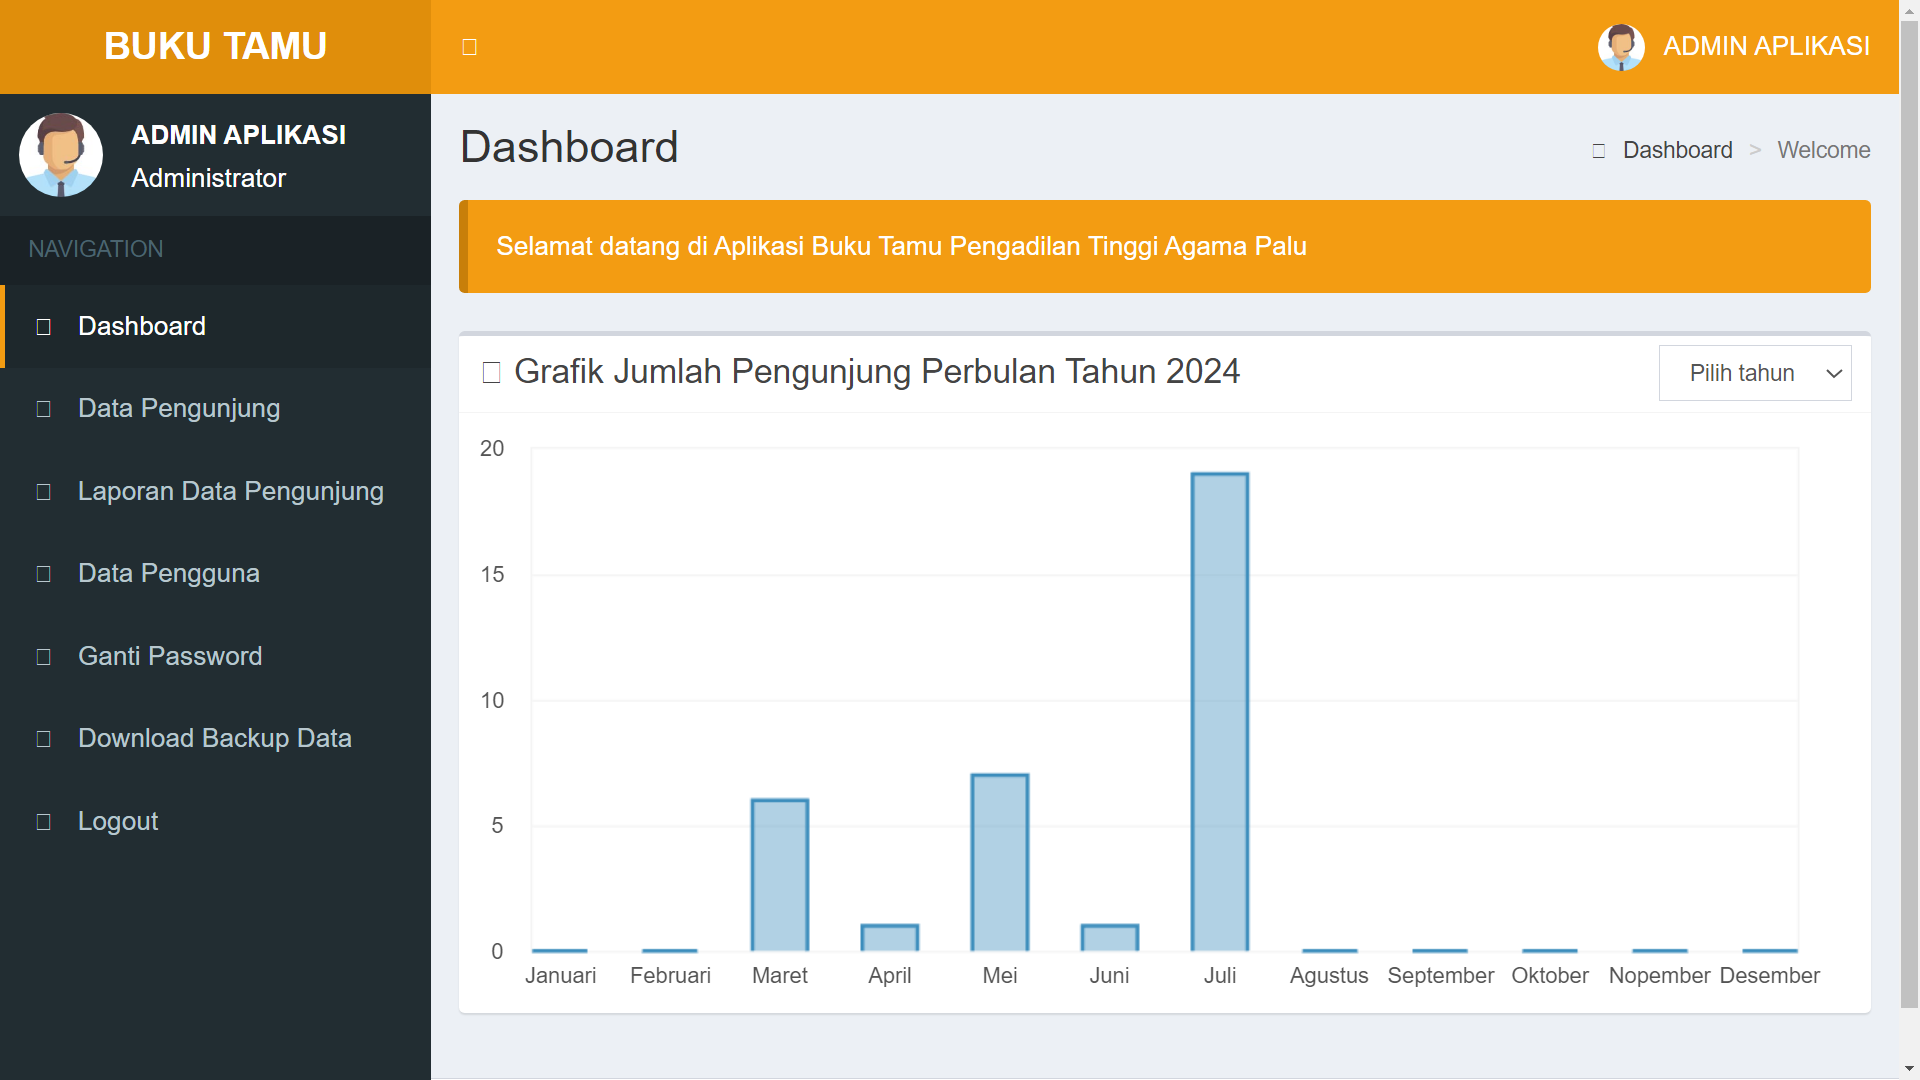Click the icon beside Ganti Password

43,657
